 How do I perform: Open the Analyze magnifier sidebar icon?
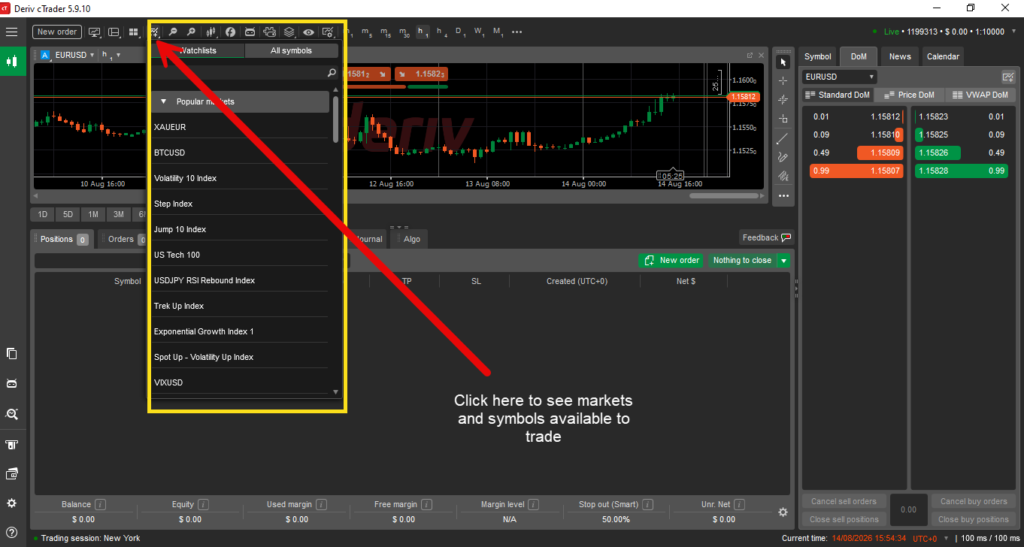click(x=11, y=414)
